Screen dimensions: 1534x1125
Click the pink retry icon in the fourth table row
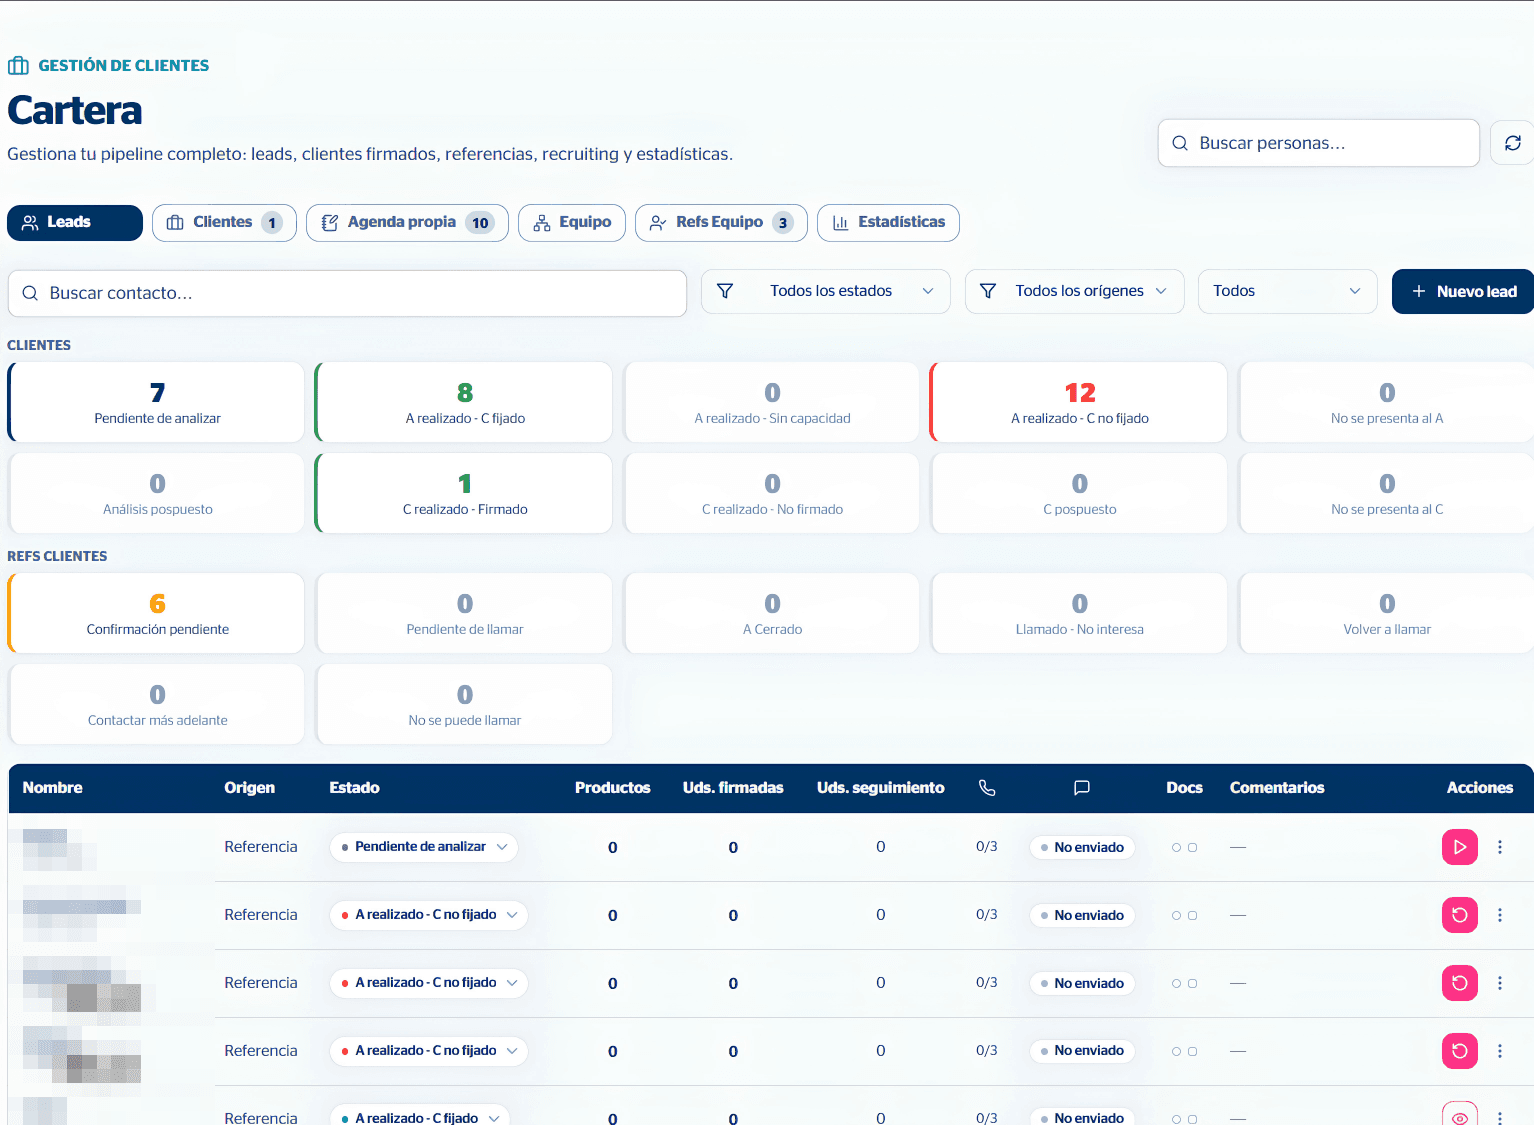pyautogui.click(x=1460, y=1051)
